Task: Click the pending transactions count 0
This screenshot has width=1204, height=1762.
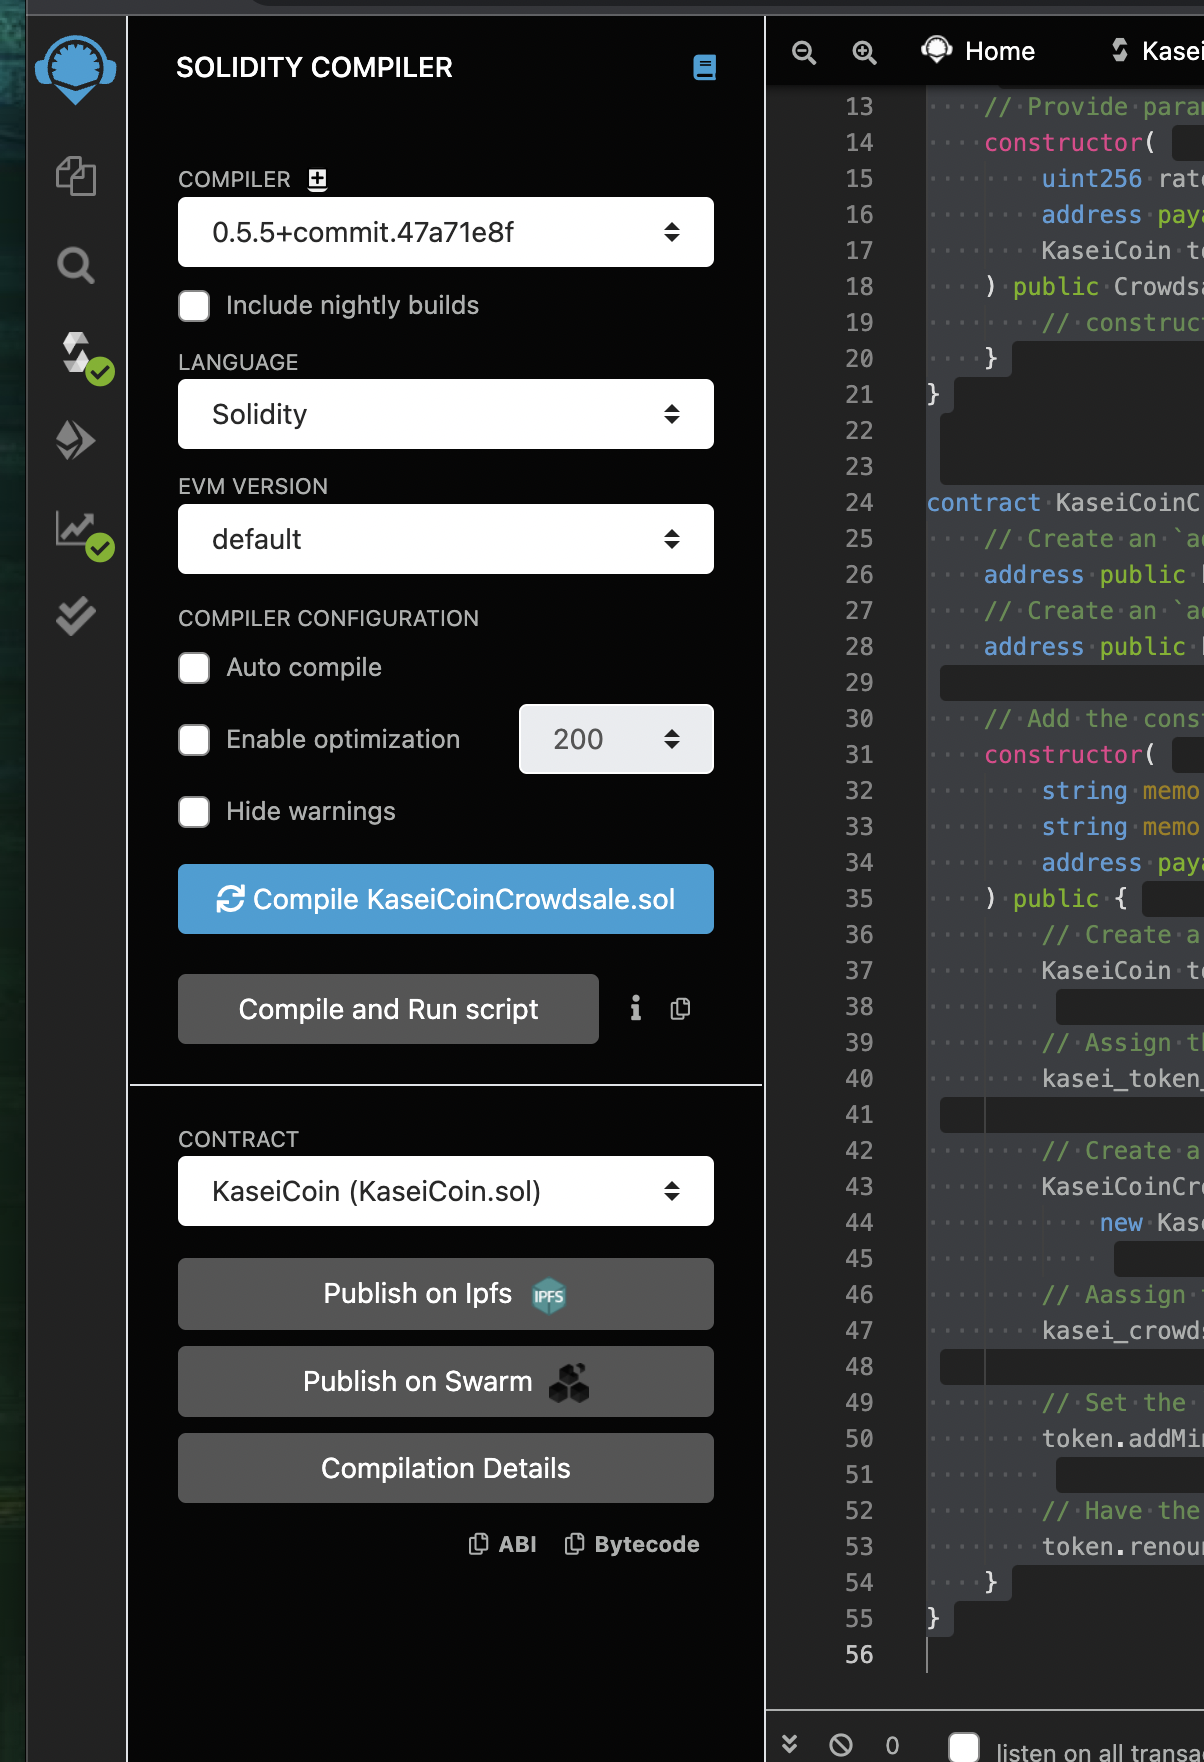Action: (x=892, y=1746)
